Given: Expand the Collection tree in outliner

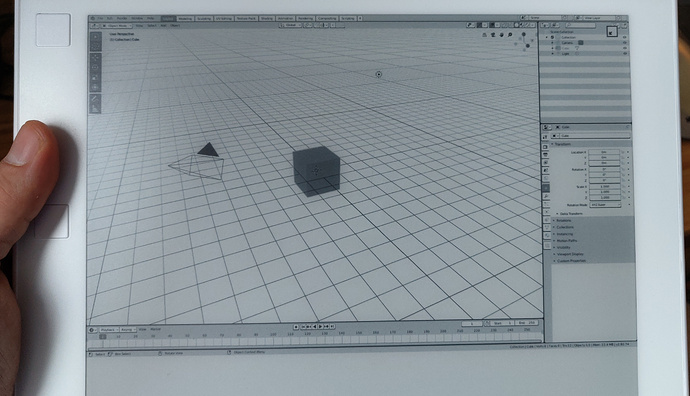Looking at the screenshot, I should [547, 37].
